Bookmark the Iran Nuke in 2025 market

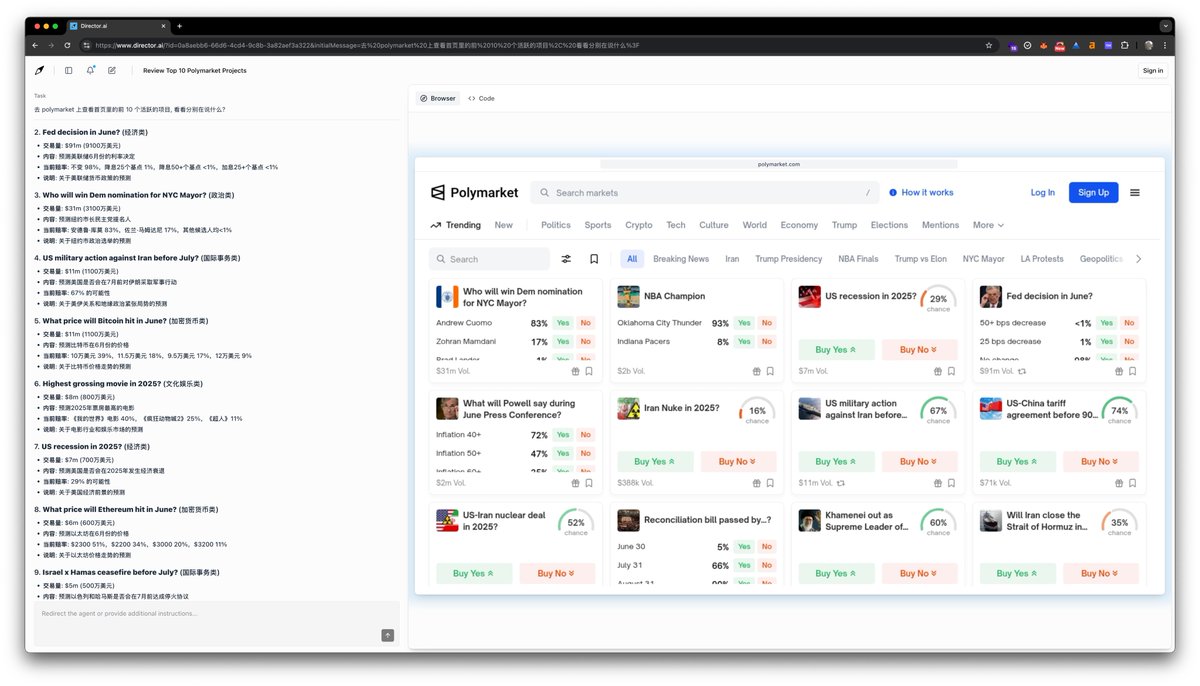point(770,483)
